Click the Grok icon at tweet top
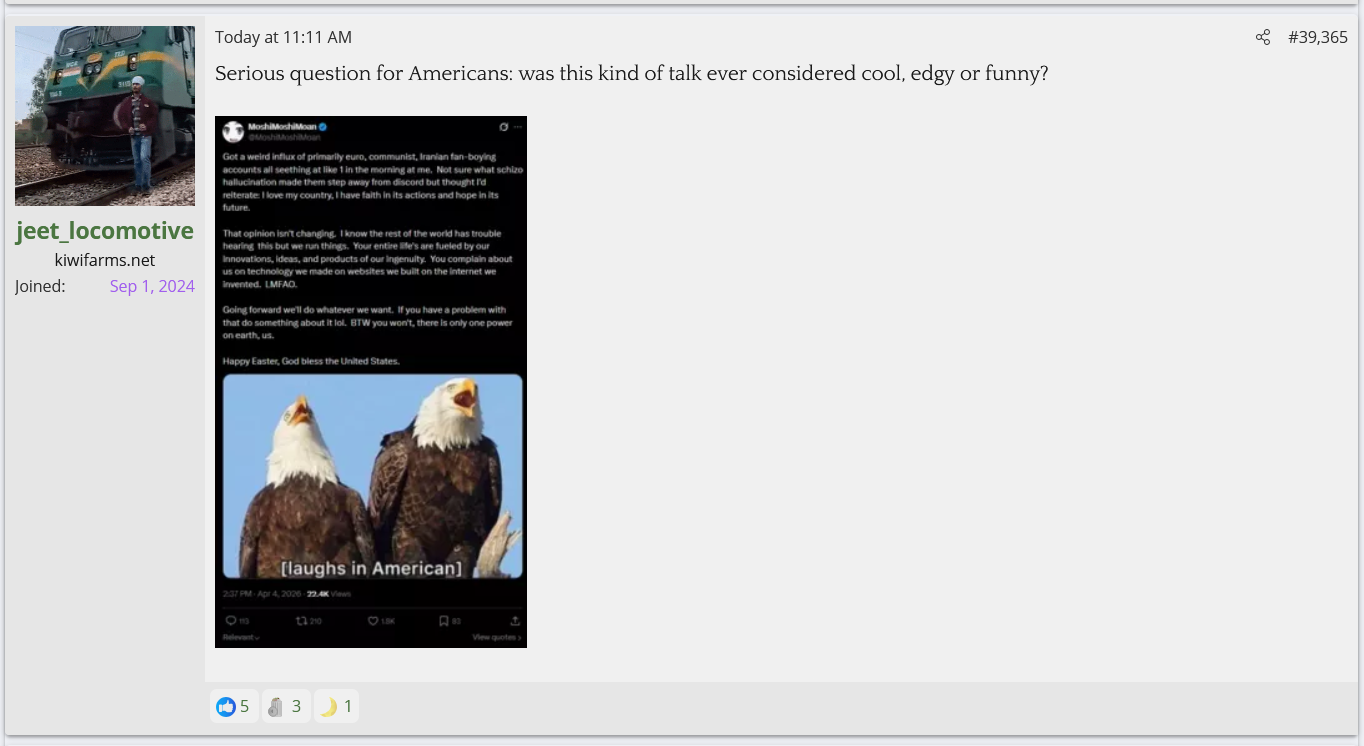The image size is (1364, 746). (x=503, y=127)
